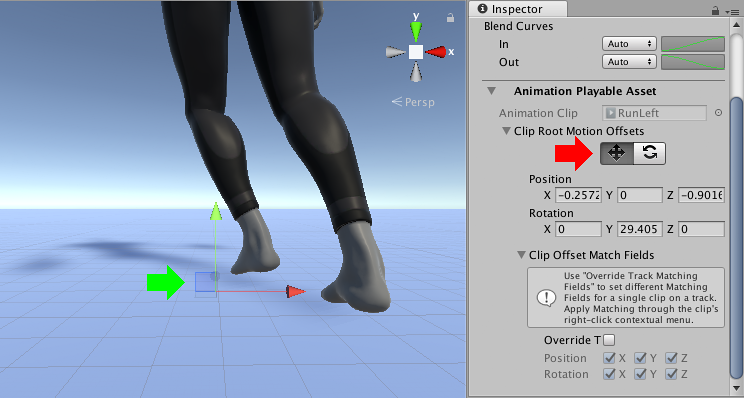Click the green Y axis cone of the orientation gizmo
The image size is (744, 398).
pos(416,31)
